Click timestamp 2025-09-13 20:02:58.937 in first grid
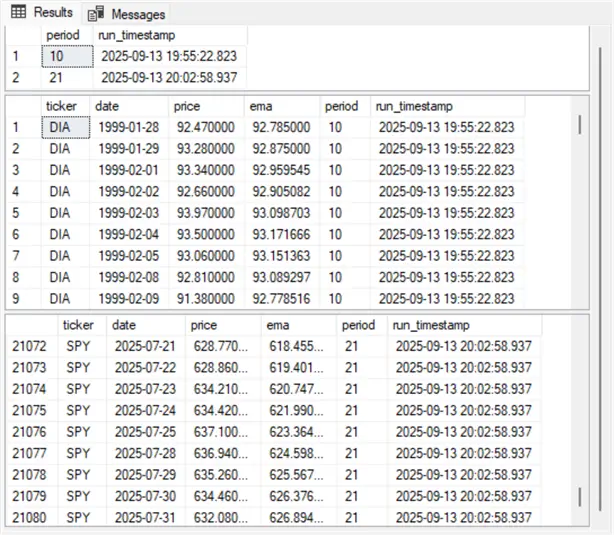Image resolution: width=614 pixels, height=535 pixels. (170, 78)
